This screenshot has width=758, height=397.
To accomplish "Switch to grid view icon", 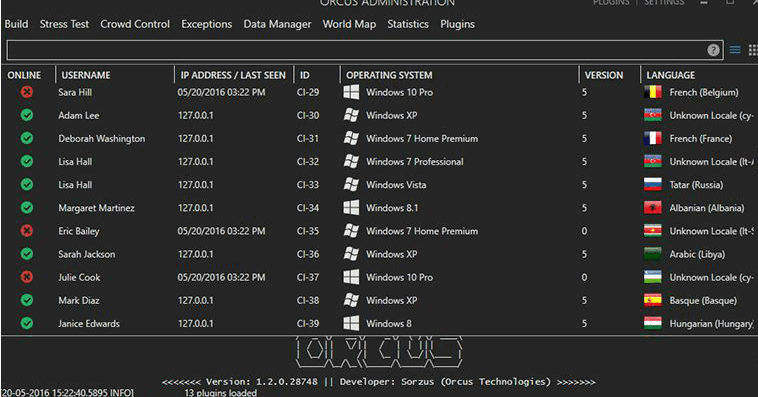I will 753,50.
